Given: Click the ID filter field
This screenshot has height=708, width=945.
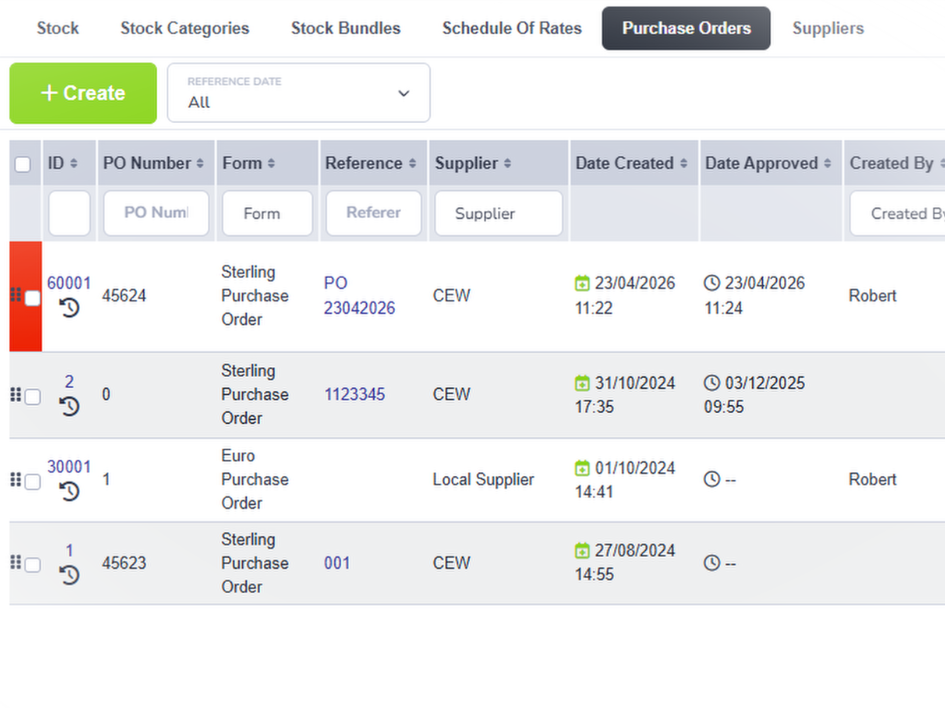Looking at the screenshot, I should [x=69, y=213].
